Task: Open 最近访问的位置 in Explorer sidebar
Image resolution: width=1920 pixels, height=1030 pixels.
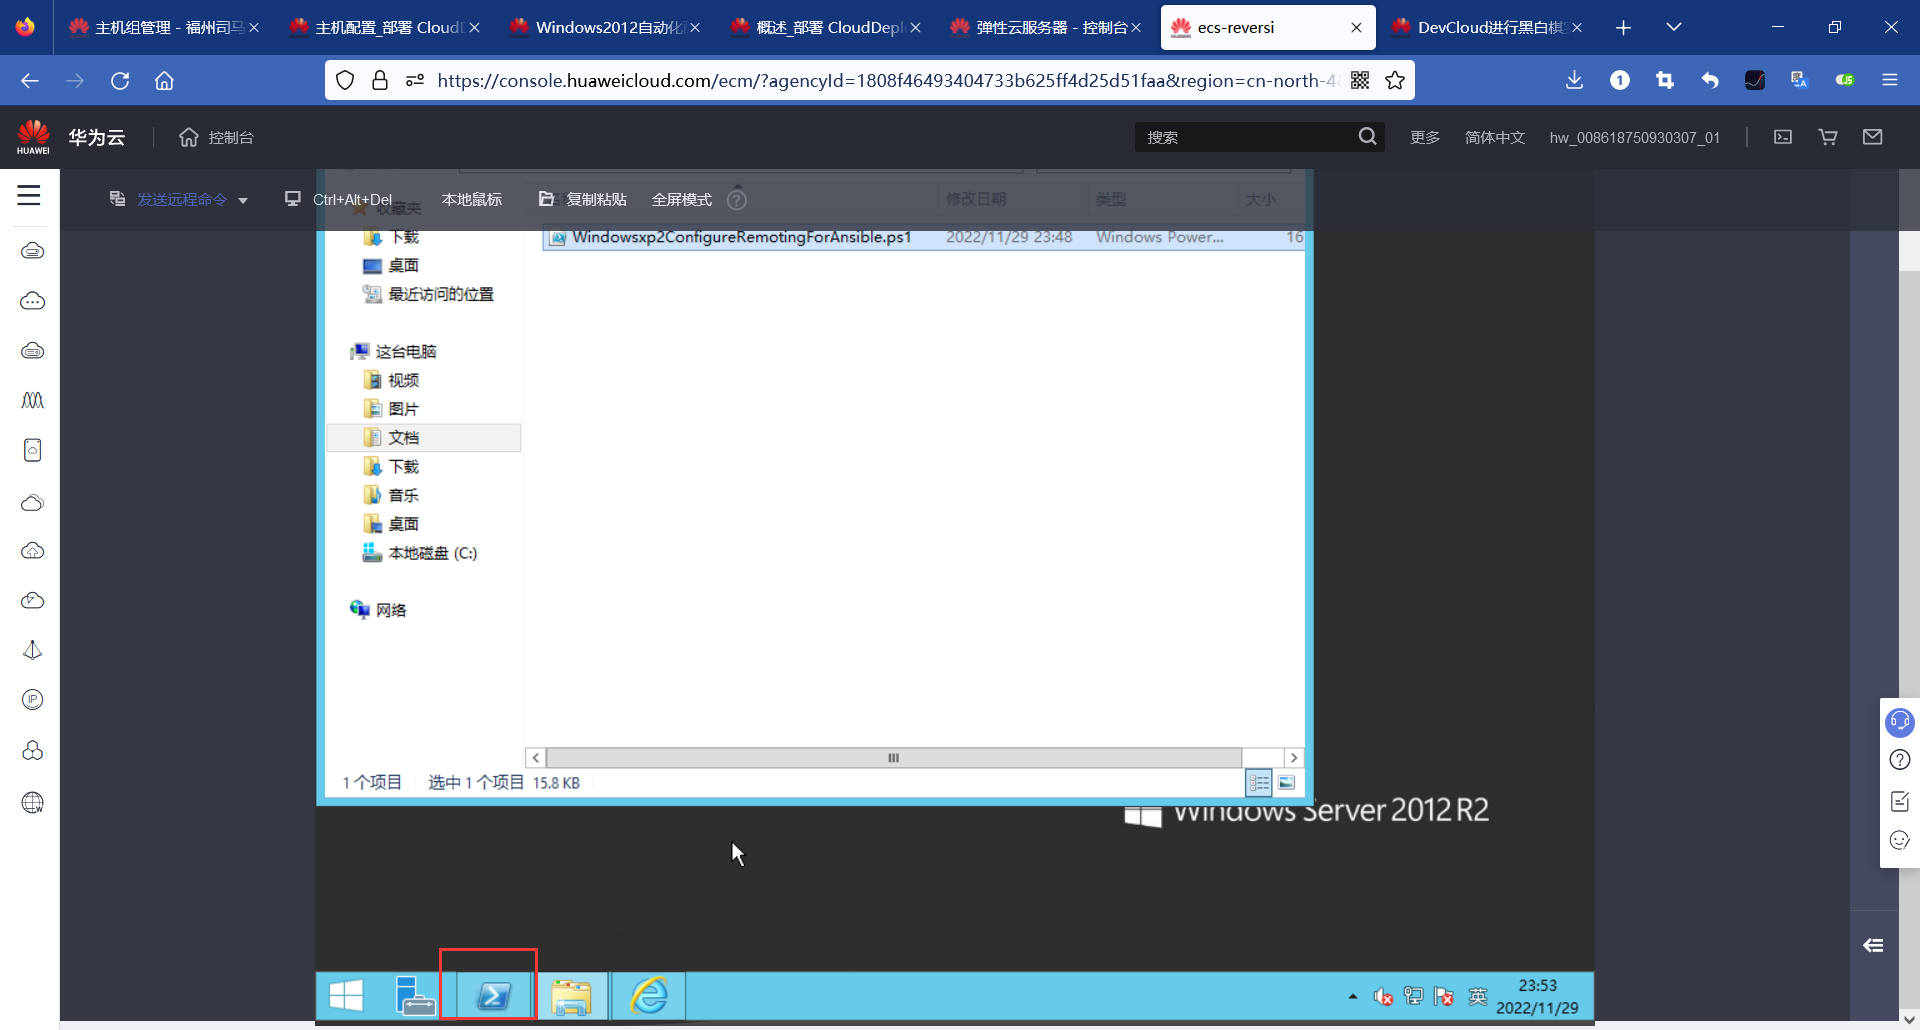Action: tap(428, 294)
